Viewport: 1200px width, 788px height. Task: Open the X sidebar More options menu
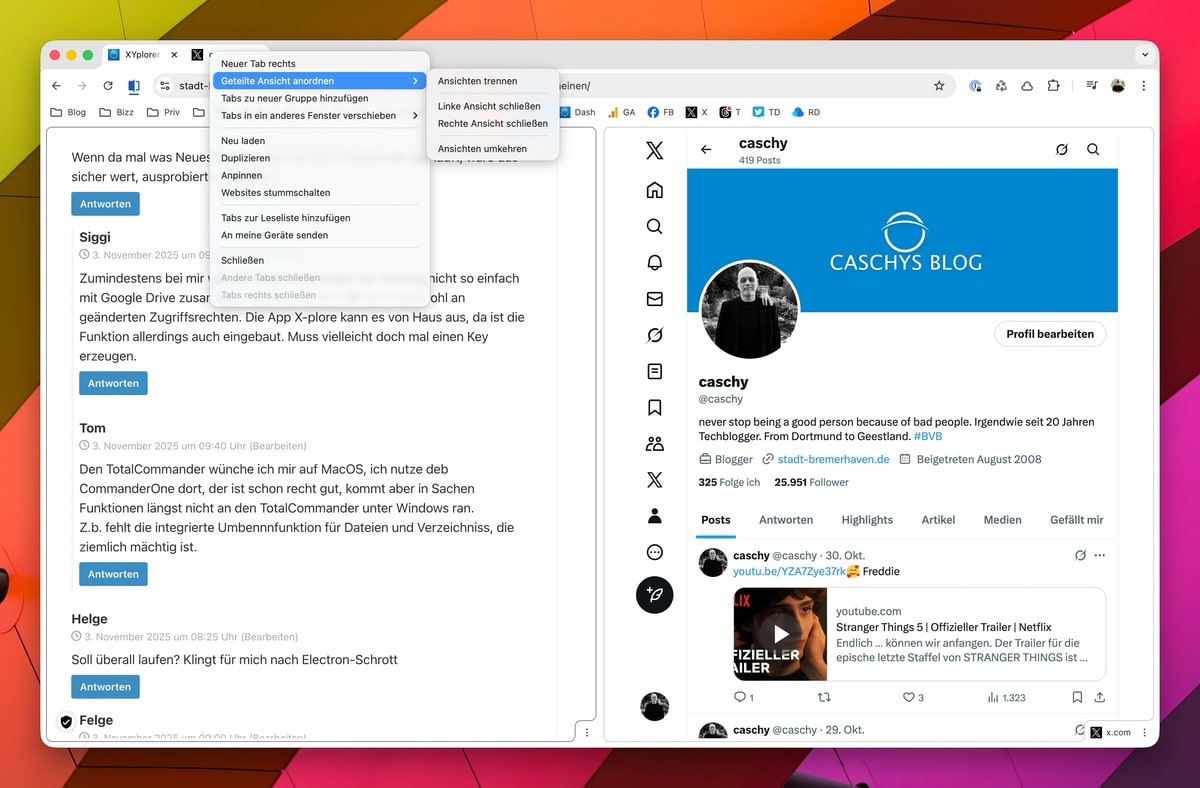pyautogui.click(x=654, y=552)
